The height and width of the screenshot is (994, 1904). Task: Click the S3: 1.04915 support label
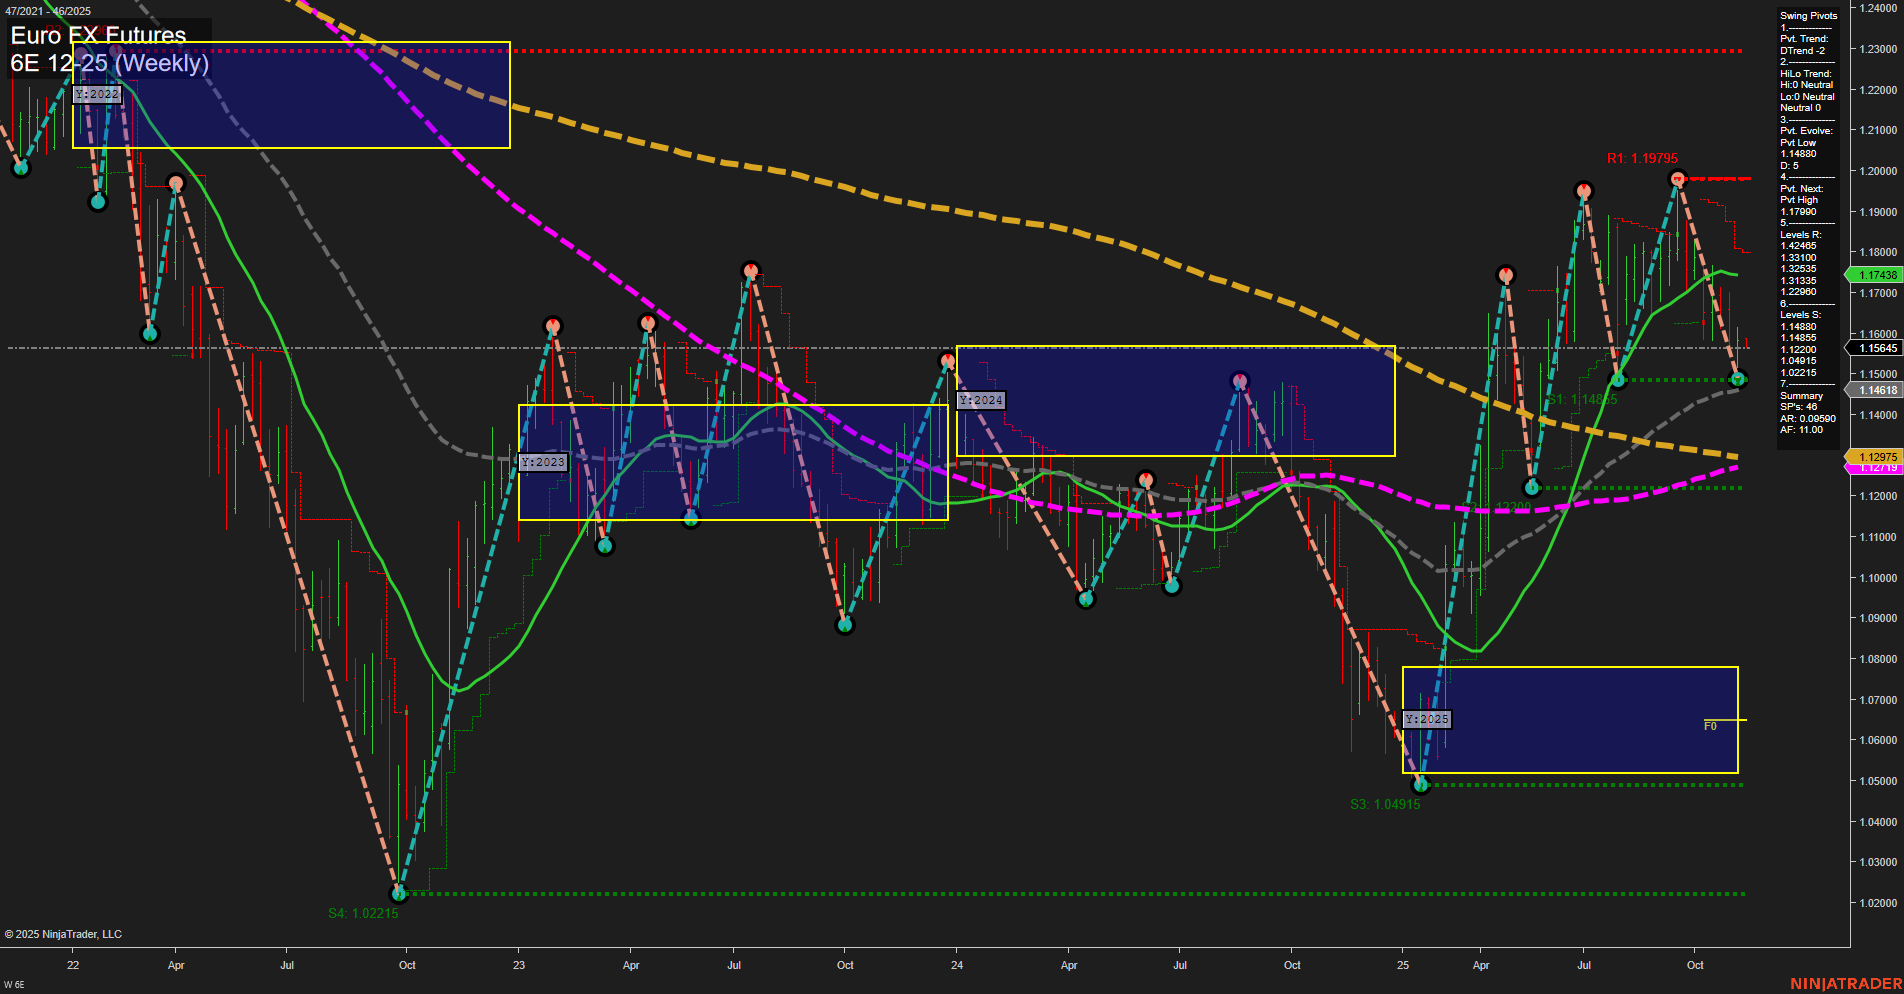pos(1385,803)
